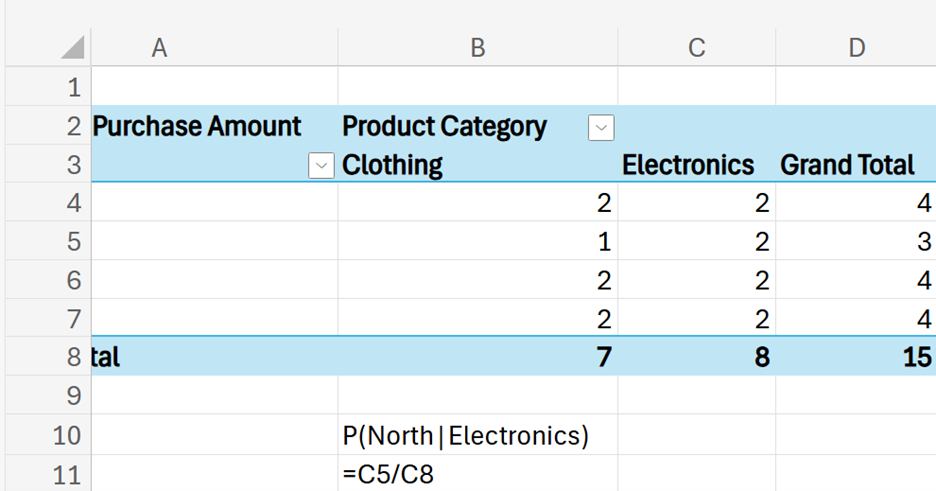Select the Electronics total cell showing 8
This screenshot has height=491, width=936.
696,357
